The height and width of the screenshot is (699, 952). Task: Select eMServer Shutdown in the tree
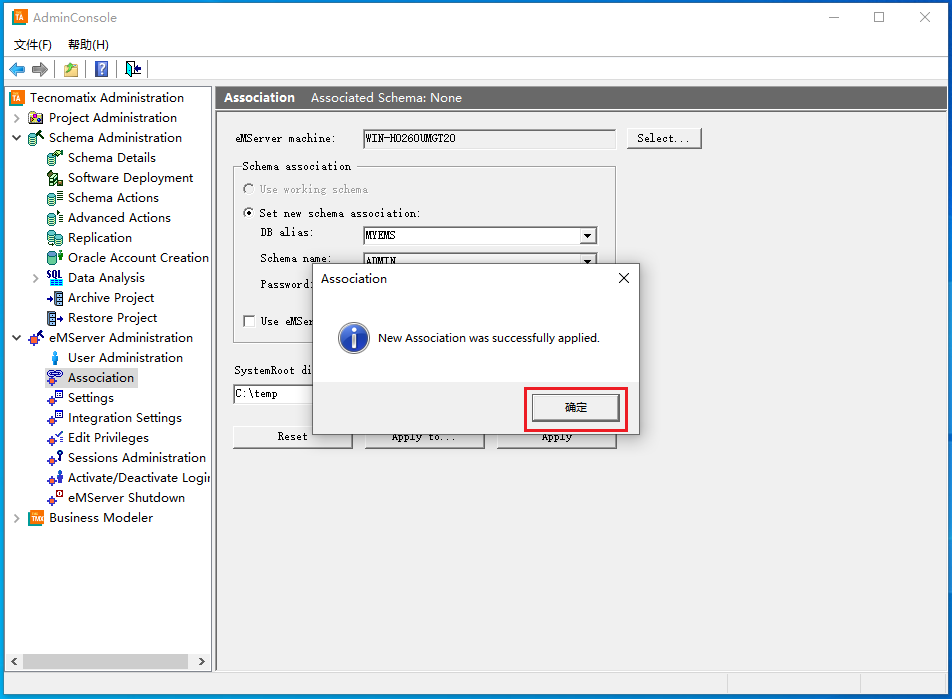click(126, 498)
